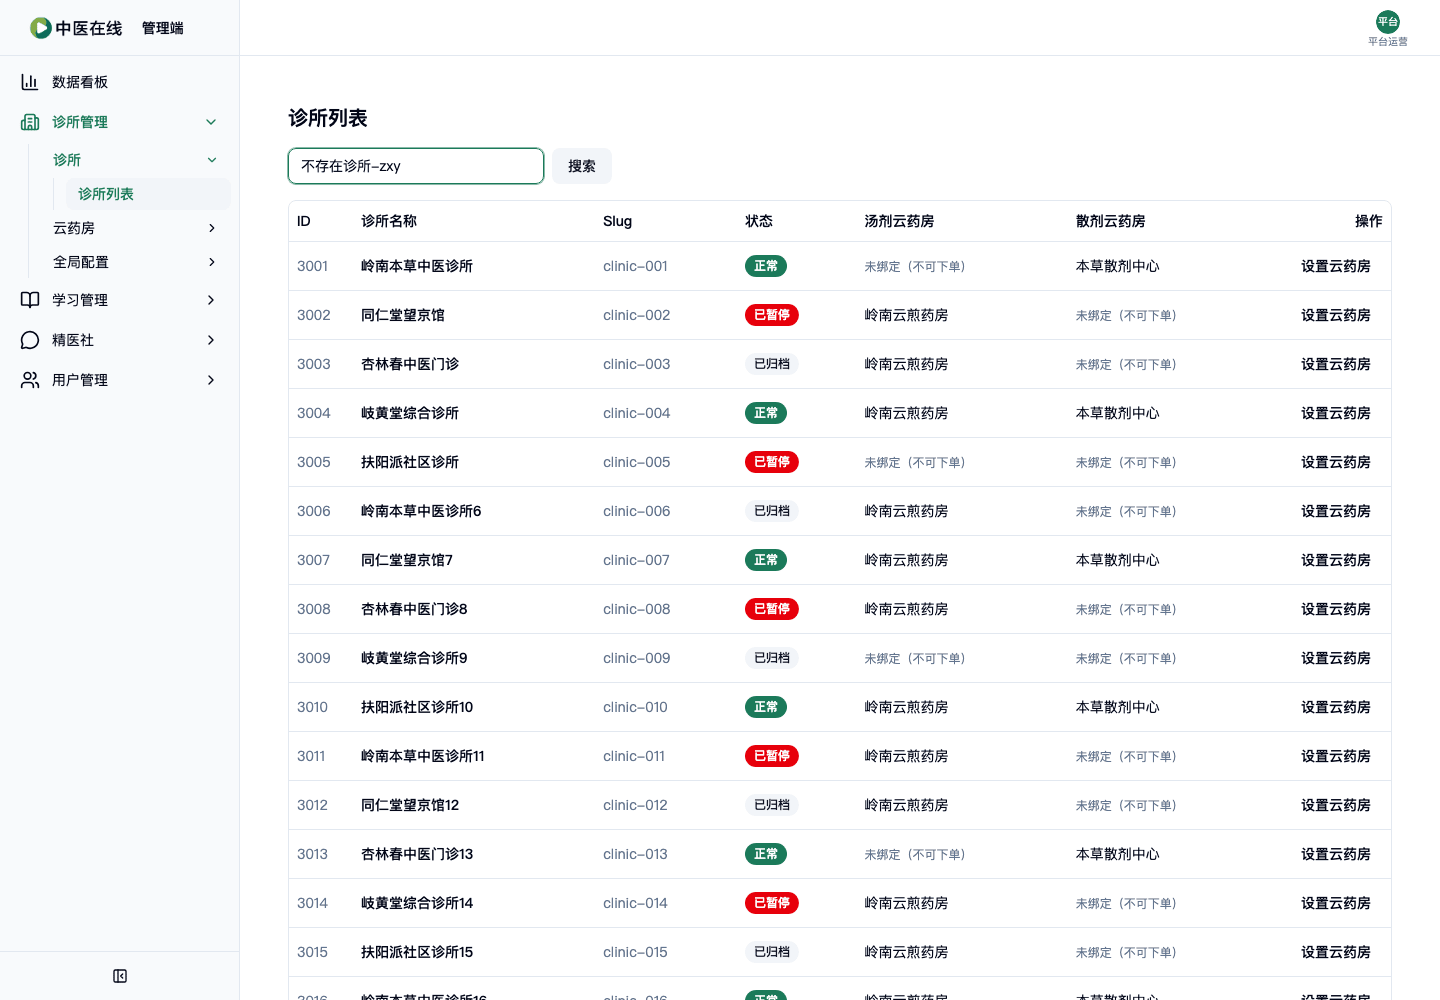Viewport: 1440px width, 1000px height.
Task: Click 设置云药房 for 扶阳派社区诊所 row 3005
Action: 1336,462
